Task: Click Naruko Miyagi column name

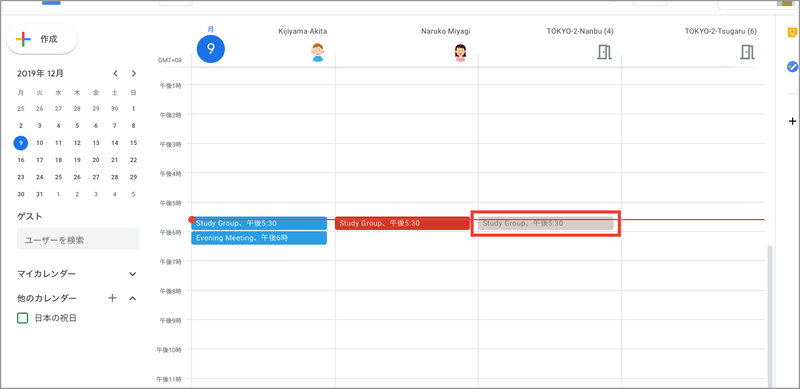Action: (x=446, y=31)
